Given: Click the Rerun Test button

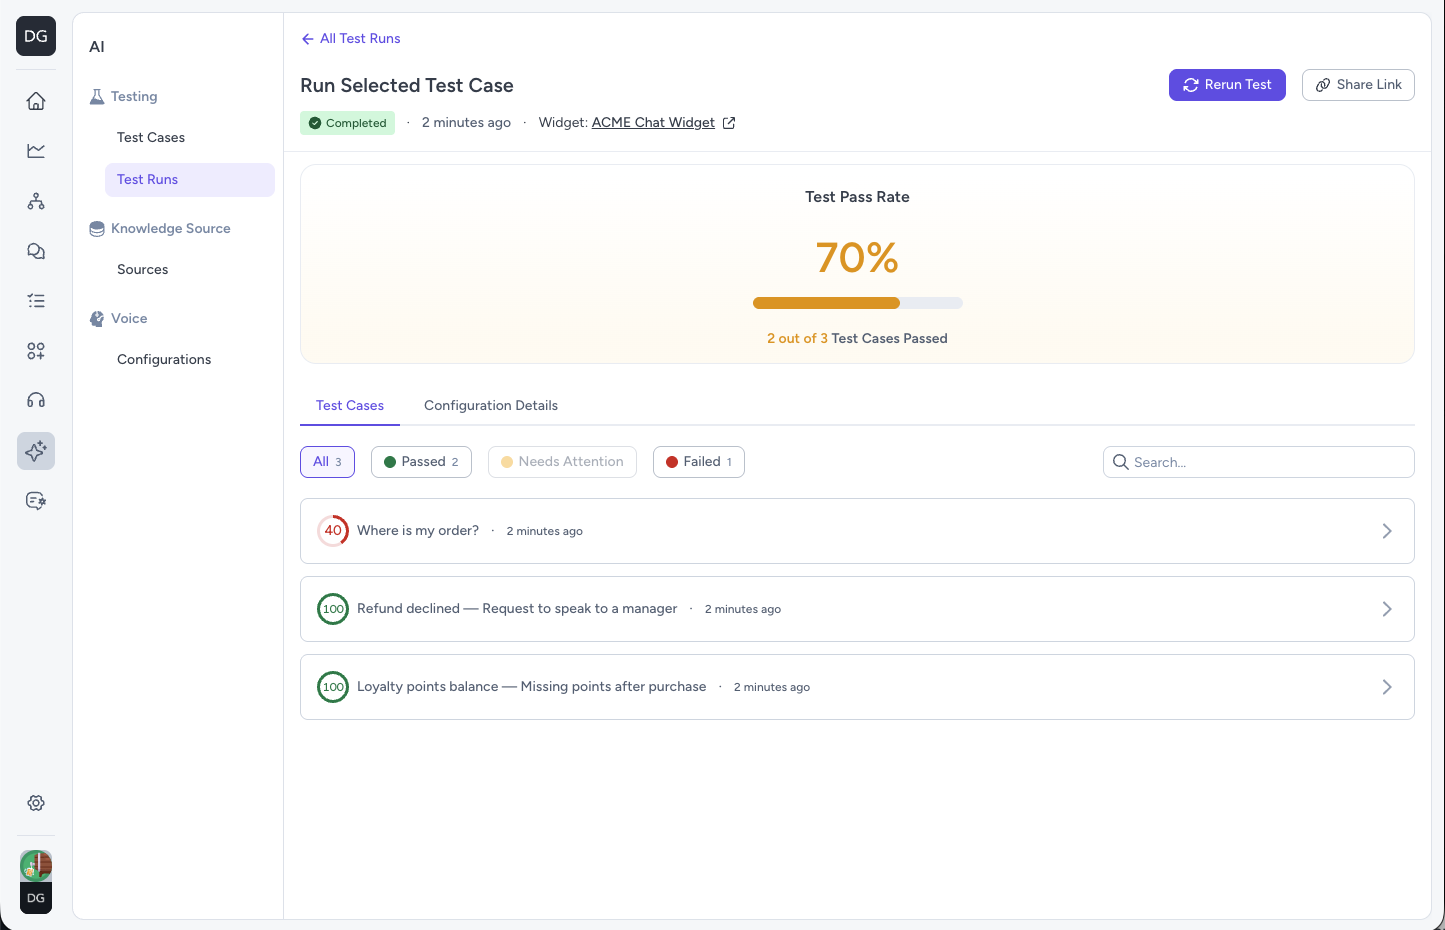Looking at the screenshot, I should tap(1227, 85).
